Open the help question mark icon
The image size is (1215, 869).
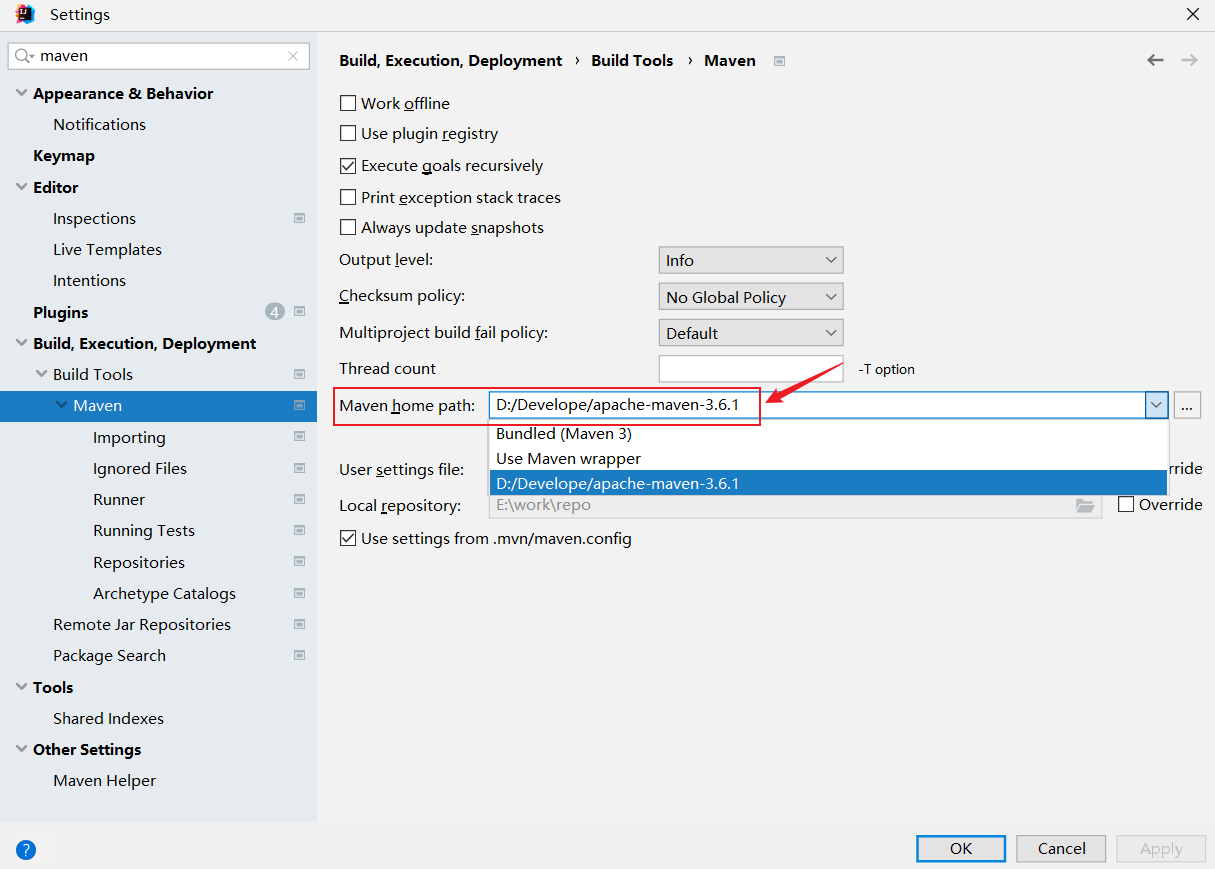(x=26, y=850)
